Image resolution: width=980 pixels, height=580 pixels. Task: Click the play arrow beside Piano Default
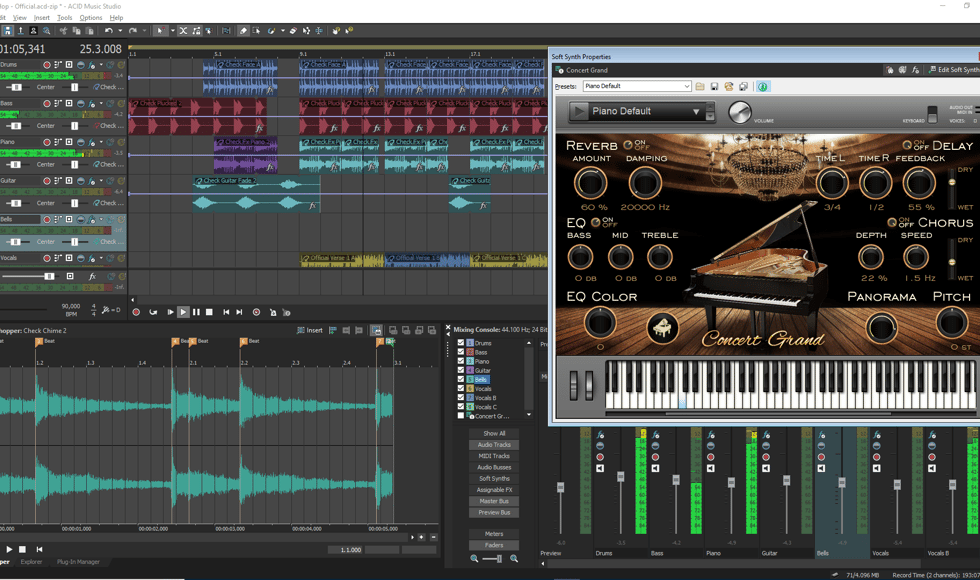[579, 111]
